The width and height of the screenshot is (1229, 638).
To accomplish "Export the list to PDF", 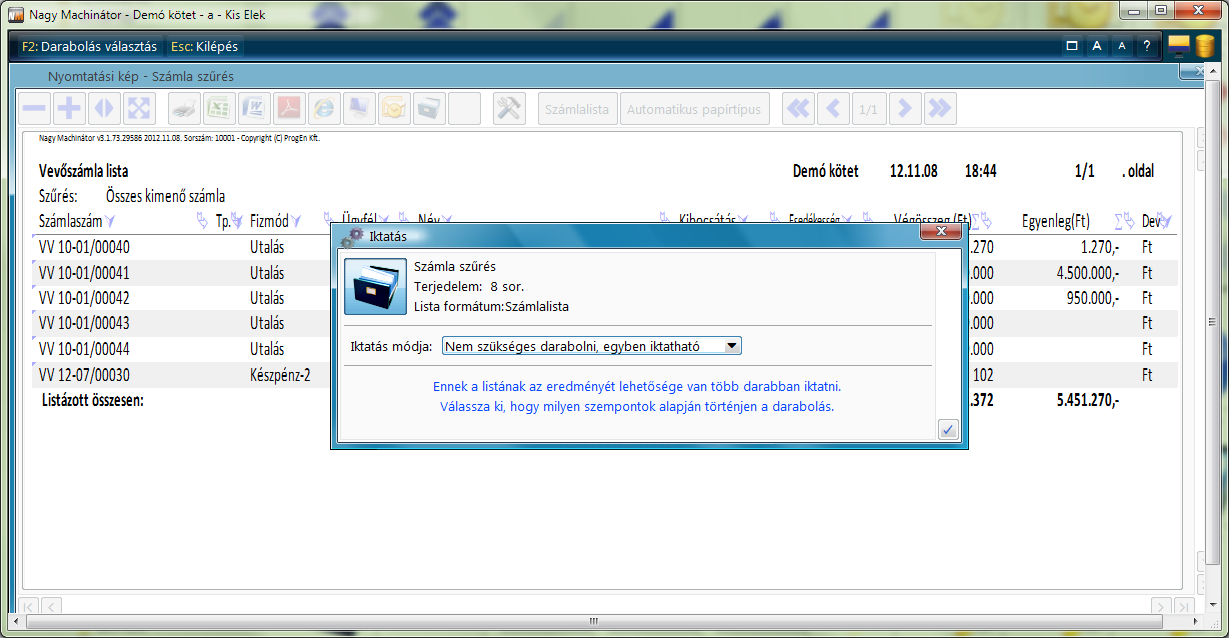I will point(290,109).
